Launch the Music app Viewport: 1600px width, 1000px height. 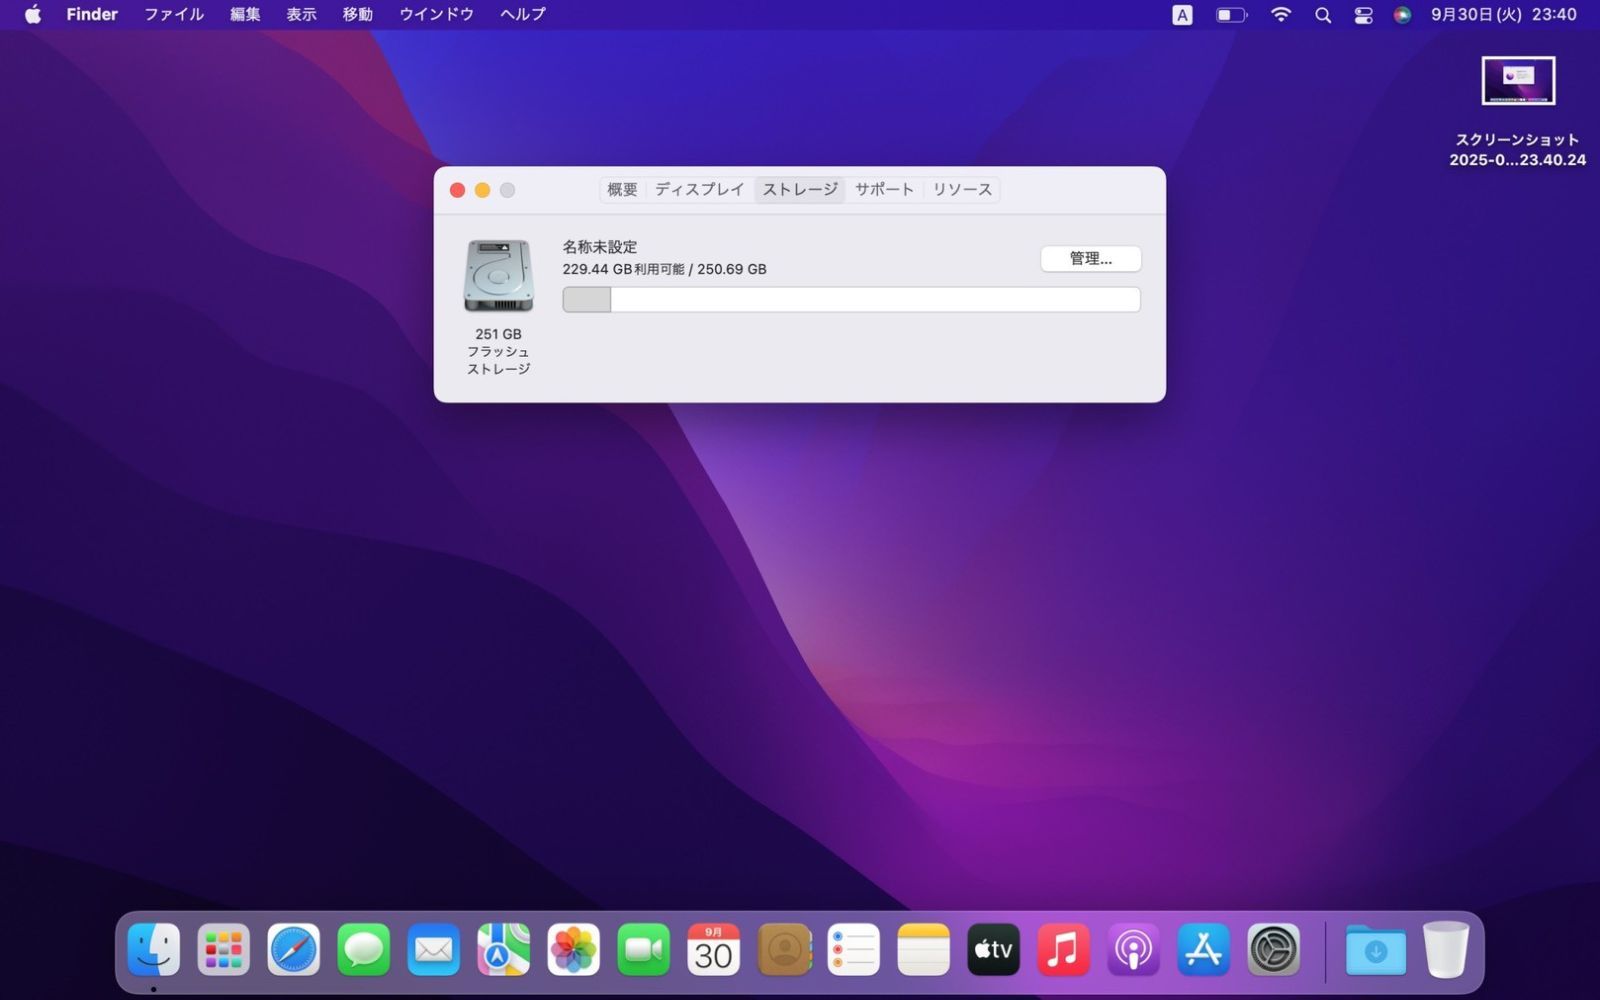point(1063,948)
